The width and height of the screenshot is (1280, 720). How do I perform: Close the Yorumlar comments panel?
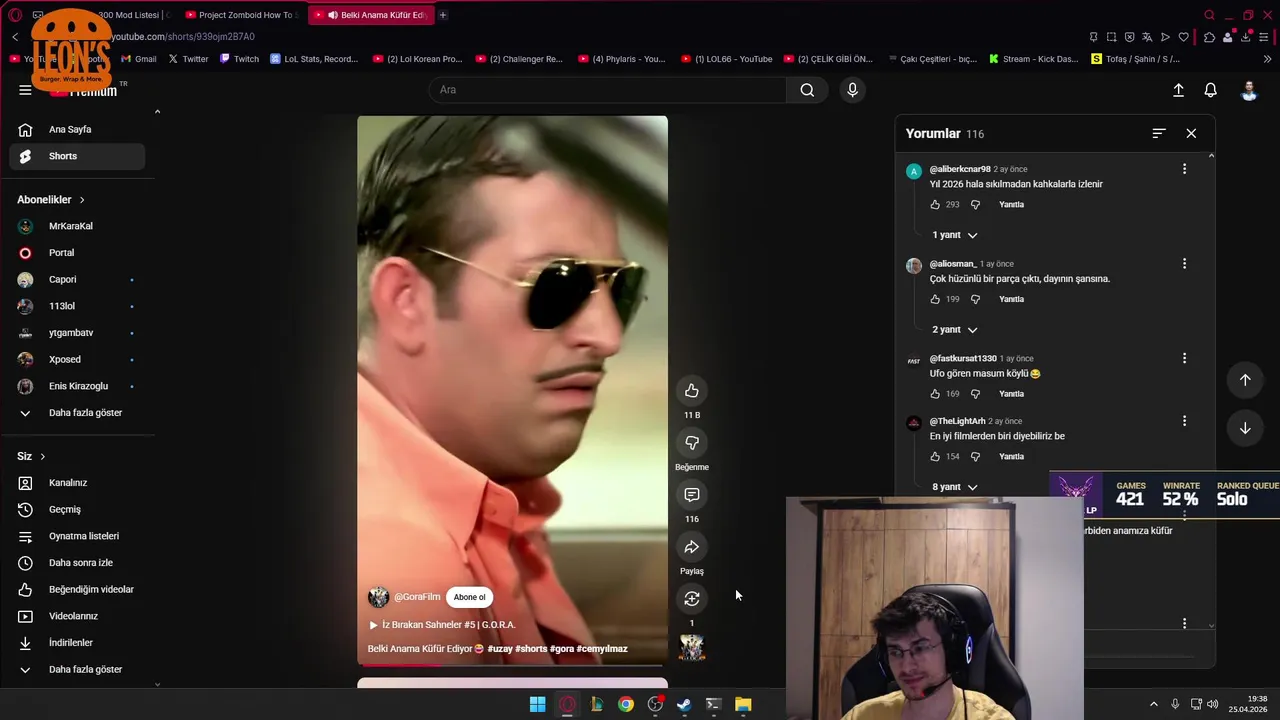[1191, 133]
